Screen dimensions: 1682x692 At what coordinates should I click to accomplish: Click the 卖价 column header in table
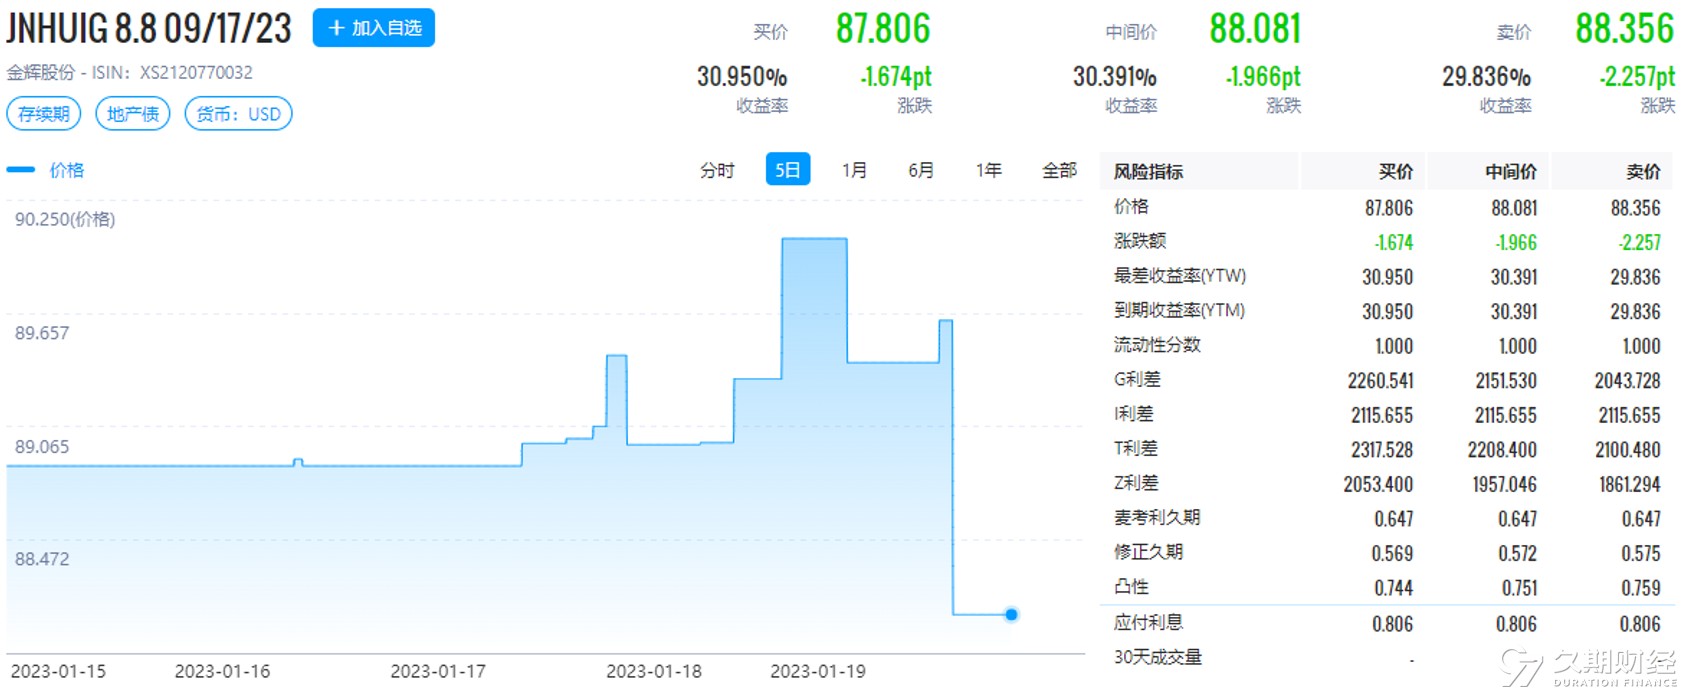point(1642,172)
